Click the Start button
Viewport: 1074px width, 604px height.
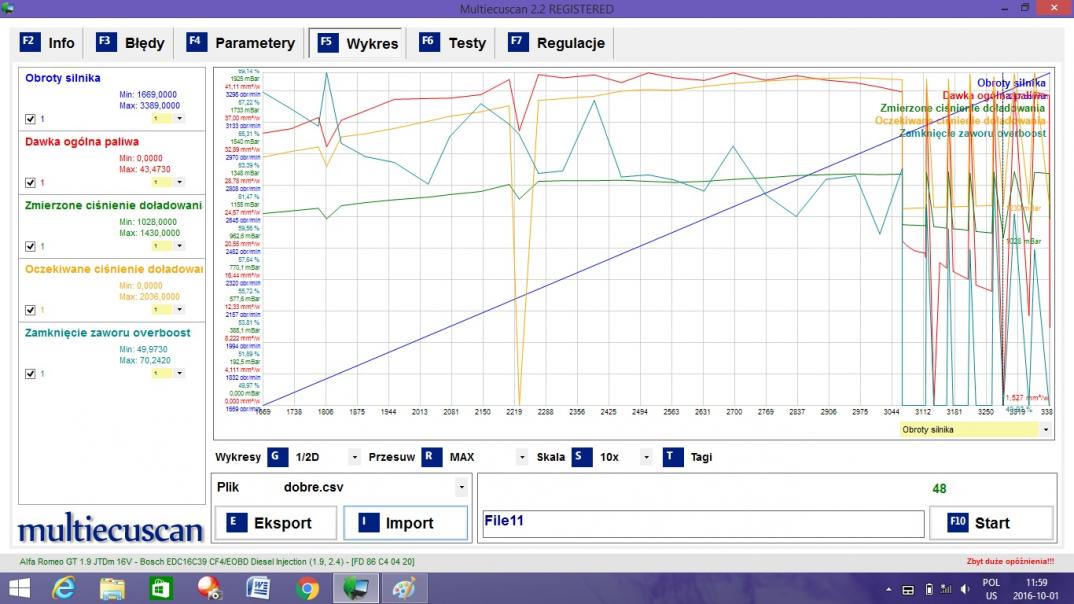click(990, 523)
